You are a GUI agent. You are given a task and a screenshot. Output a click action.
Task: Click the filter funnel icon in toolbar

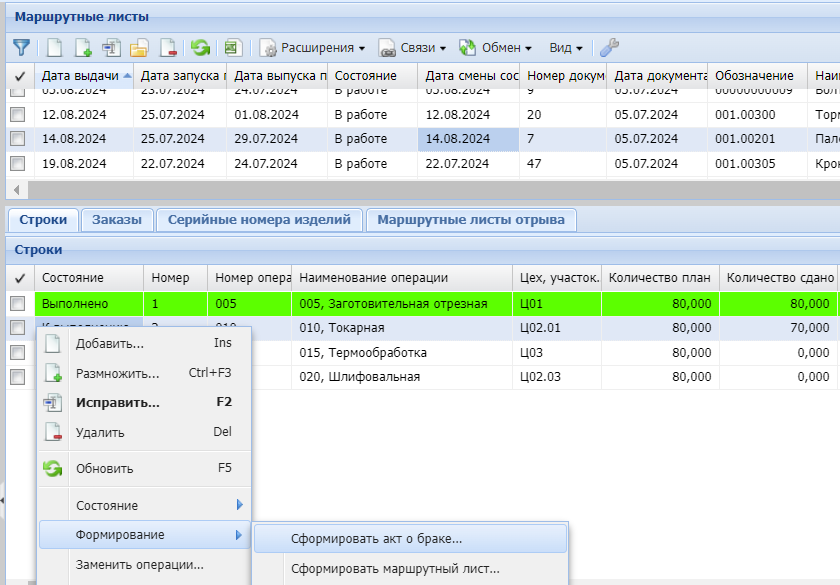(20, 47)
